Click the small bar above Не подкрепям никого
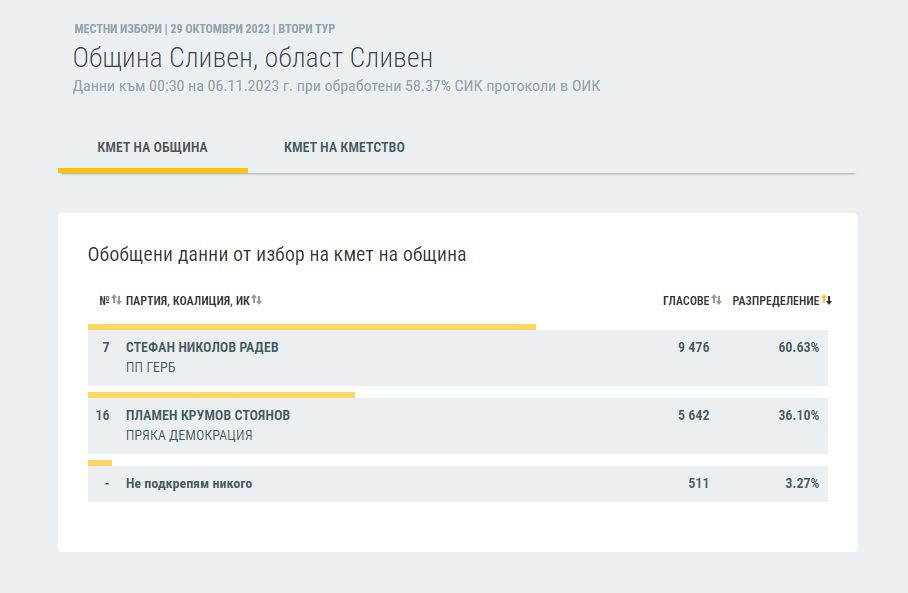The height and width of the screenshot is (593, 908). (100, 463)
